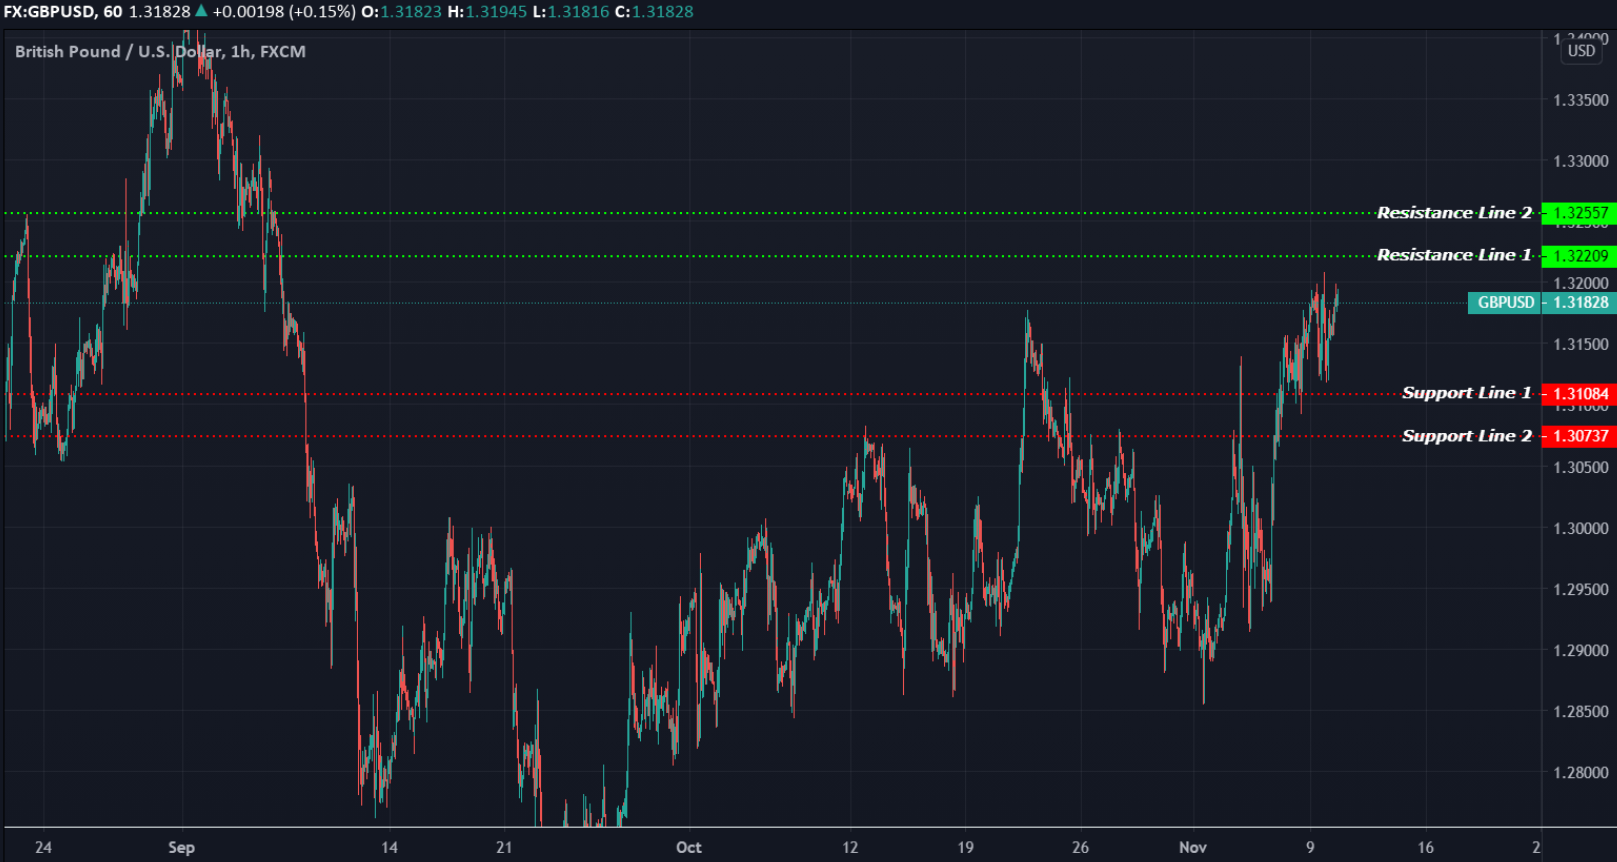
Task: Click the 26 date on time axis
Action: 1080,847
